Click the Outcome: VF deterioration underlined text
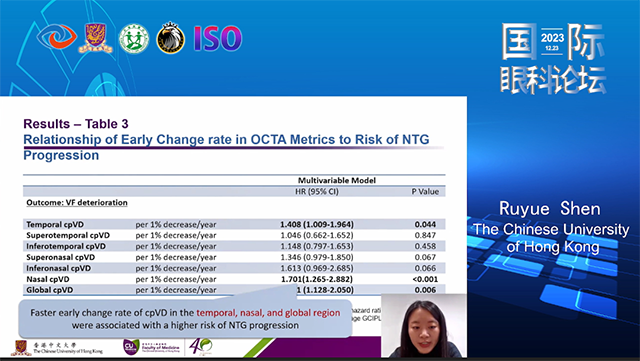This screenshot has height=361, width=640. [77, 203]
